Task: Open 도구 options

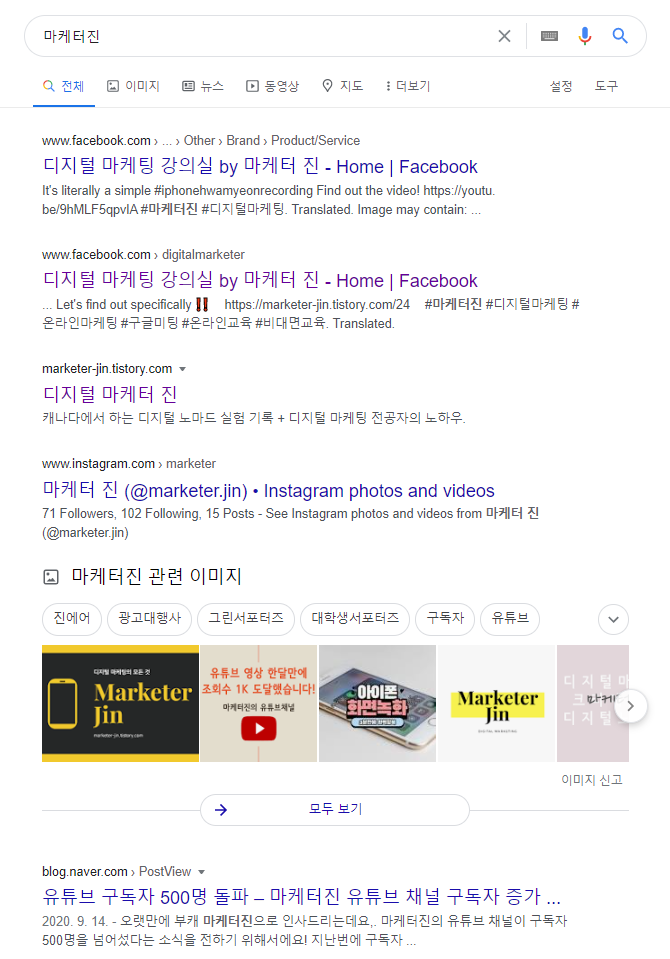Action: tap(606, 86)
